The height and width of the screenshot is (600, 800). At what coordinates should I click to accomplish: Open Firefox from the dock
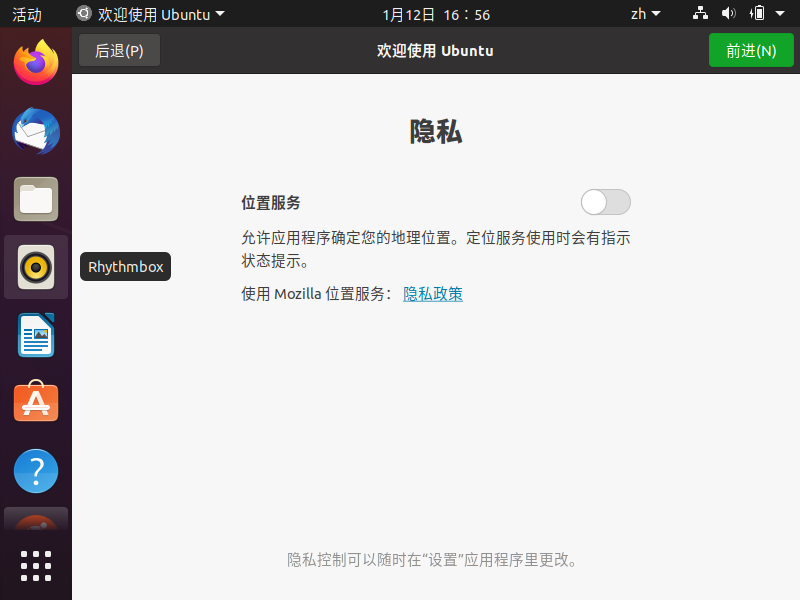[36, 62]
